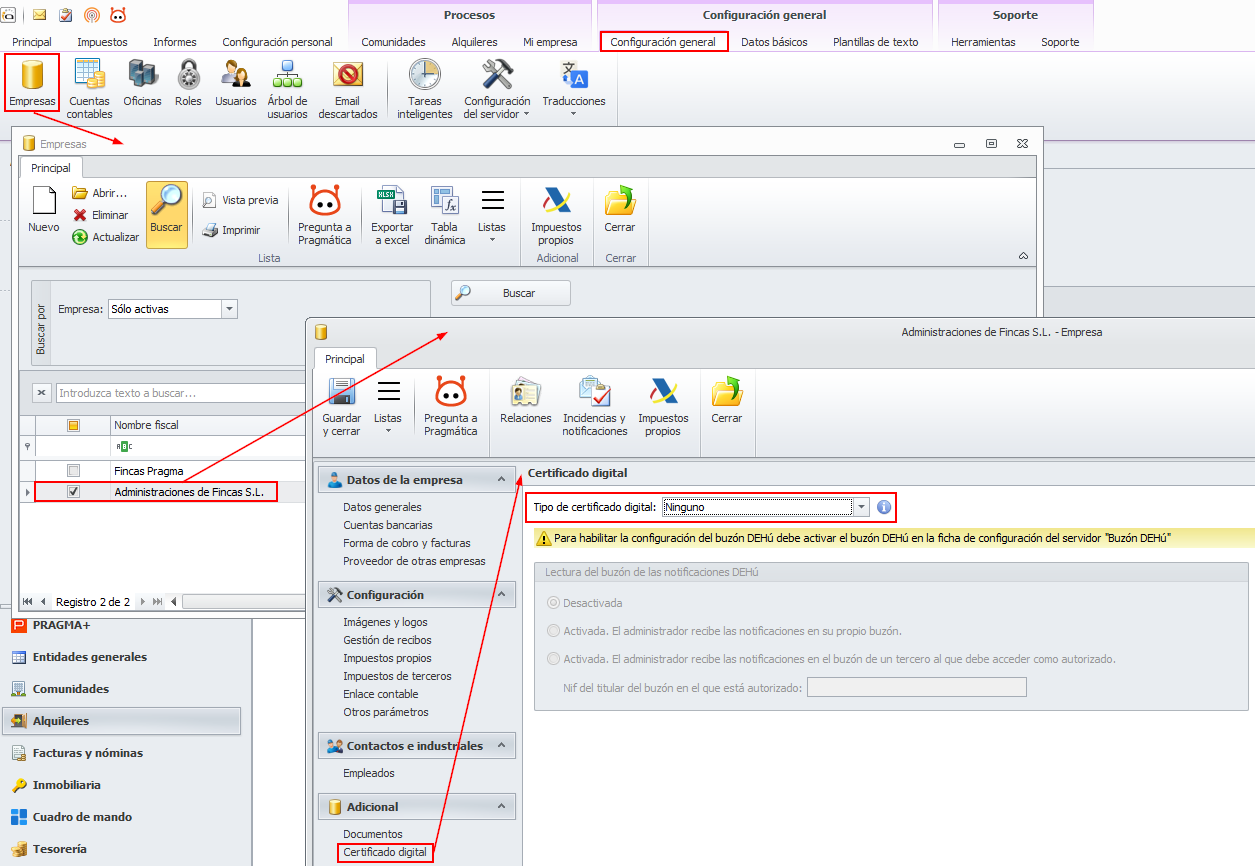This screenshot has height=866, width=1255.
Task: Click the Buscar magnifier ribbon icon
Action: (x=166, y=213)
